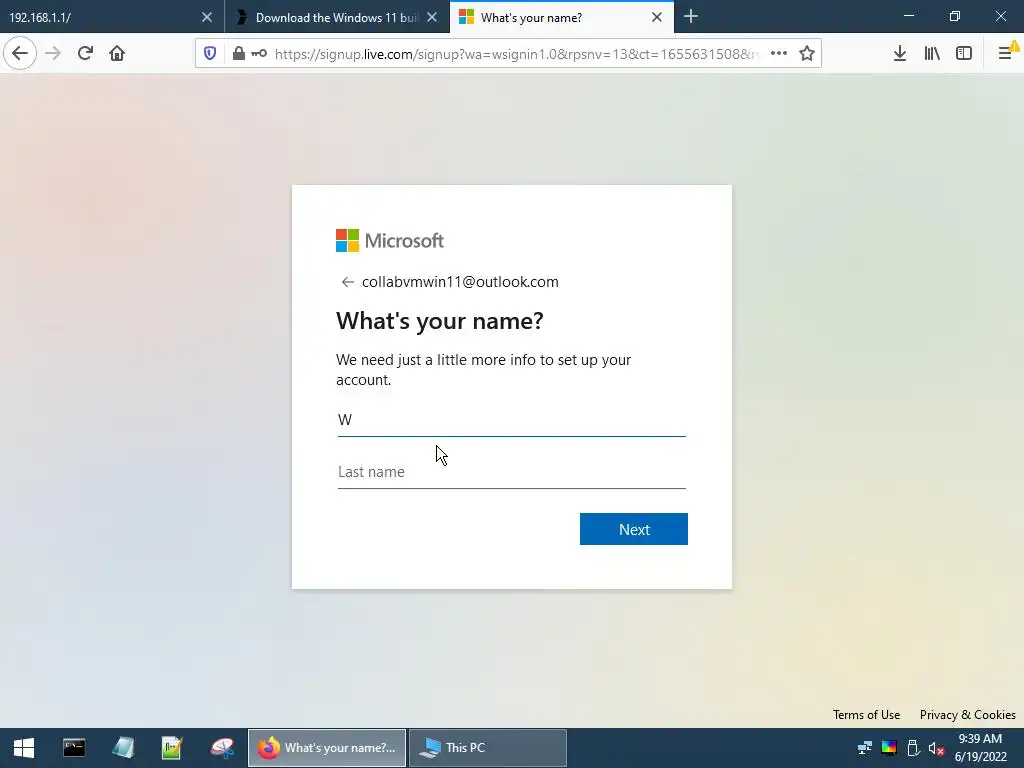Close the 192.168.1.1 tab
The image size is (1024, 768).
pyautogui.click(x=206, y=18)
